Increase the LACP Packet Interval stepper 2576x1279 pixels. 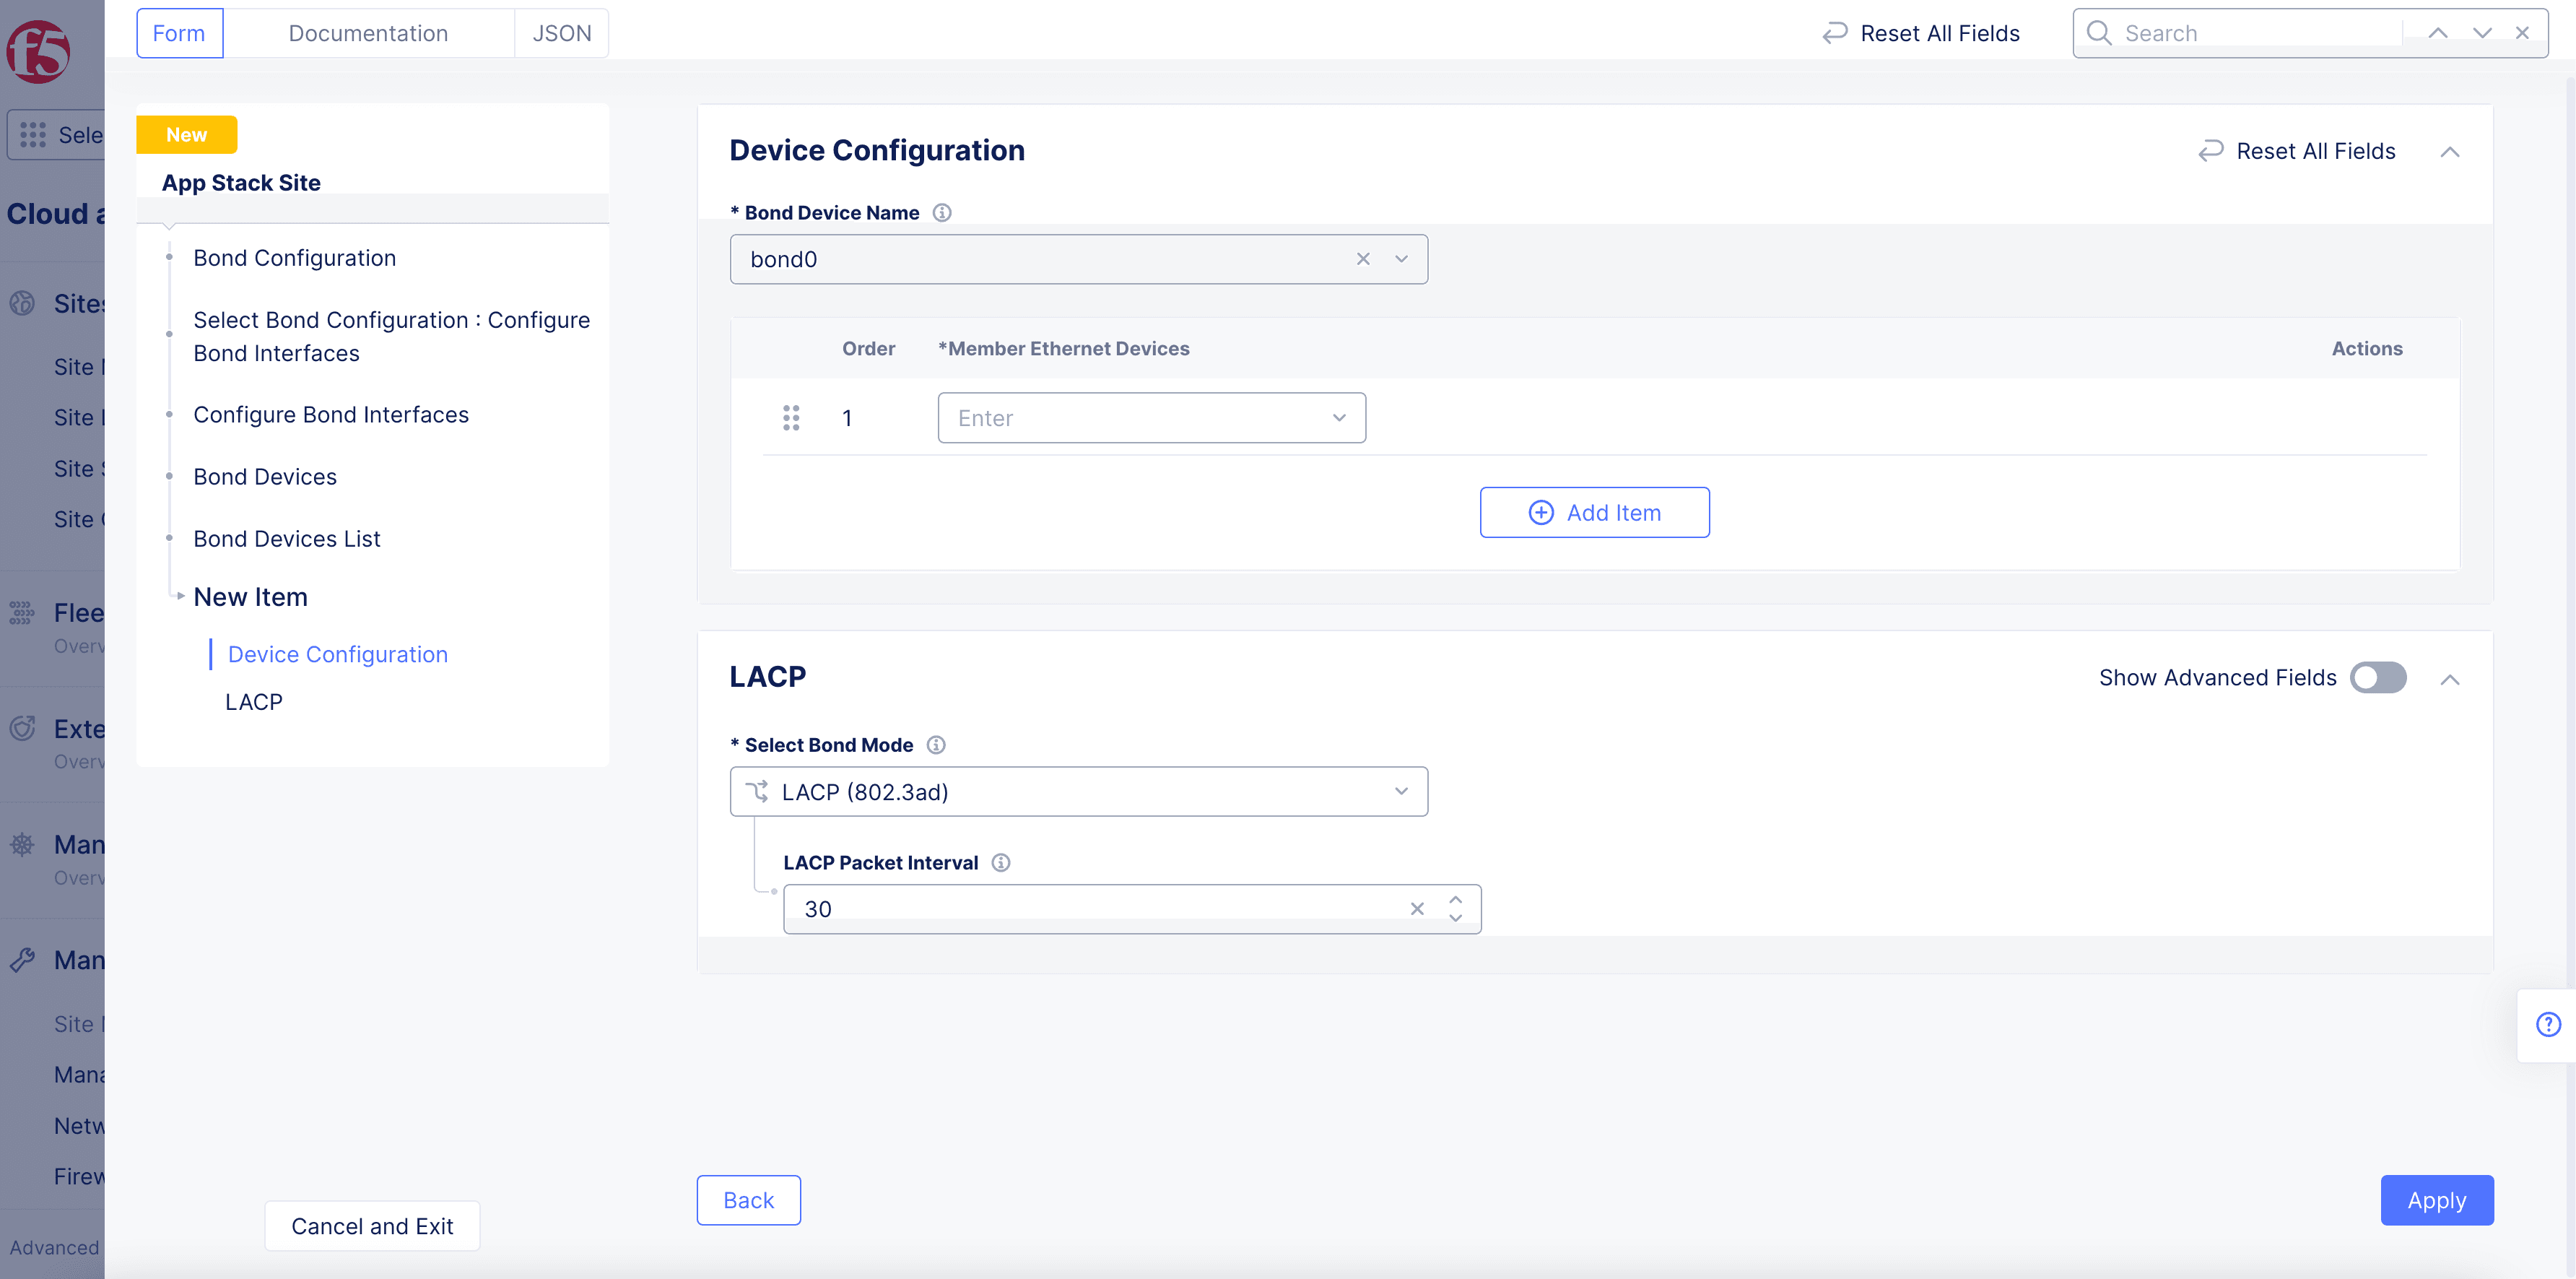pyautogui.click(x=1456, y=900)
